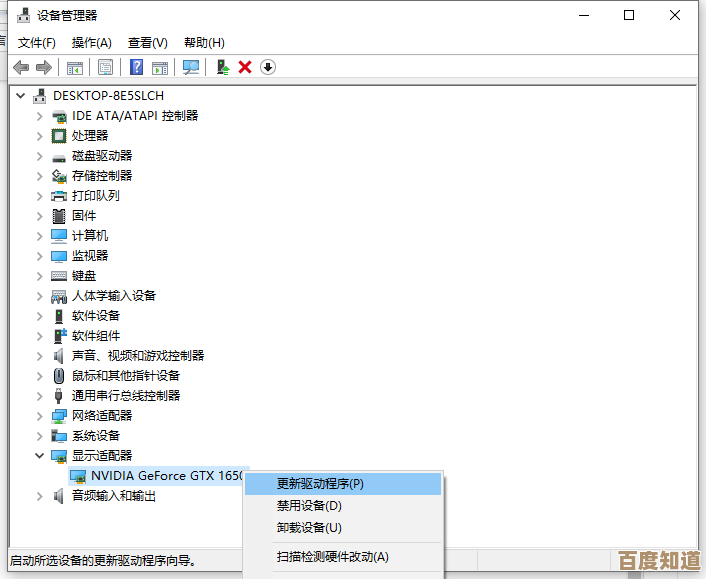Choose 禁用设备(D) from context menu

(343, 506)
